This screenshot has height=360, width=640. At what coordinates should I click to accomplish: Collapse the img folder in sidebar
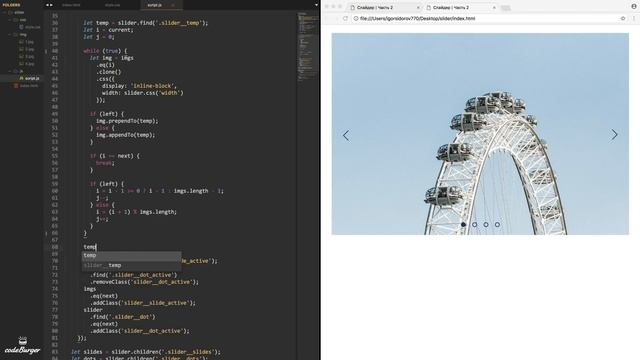click(10, 35)
